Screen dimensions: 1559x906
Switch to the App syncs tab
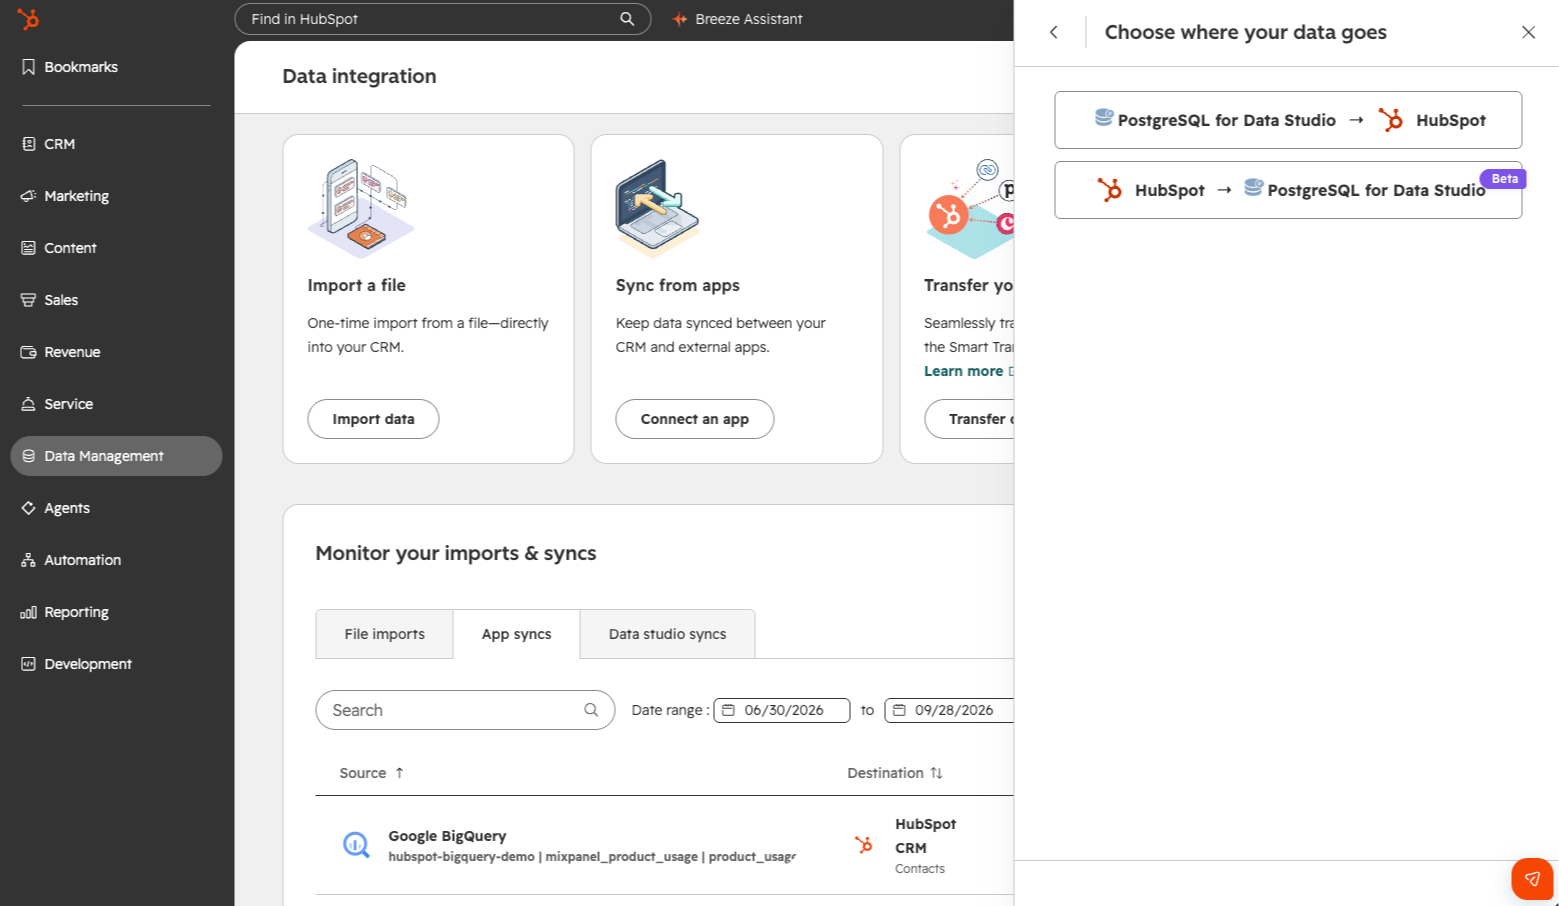click(516, 634)
